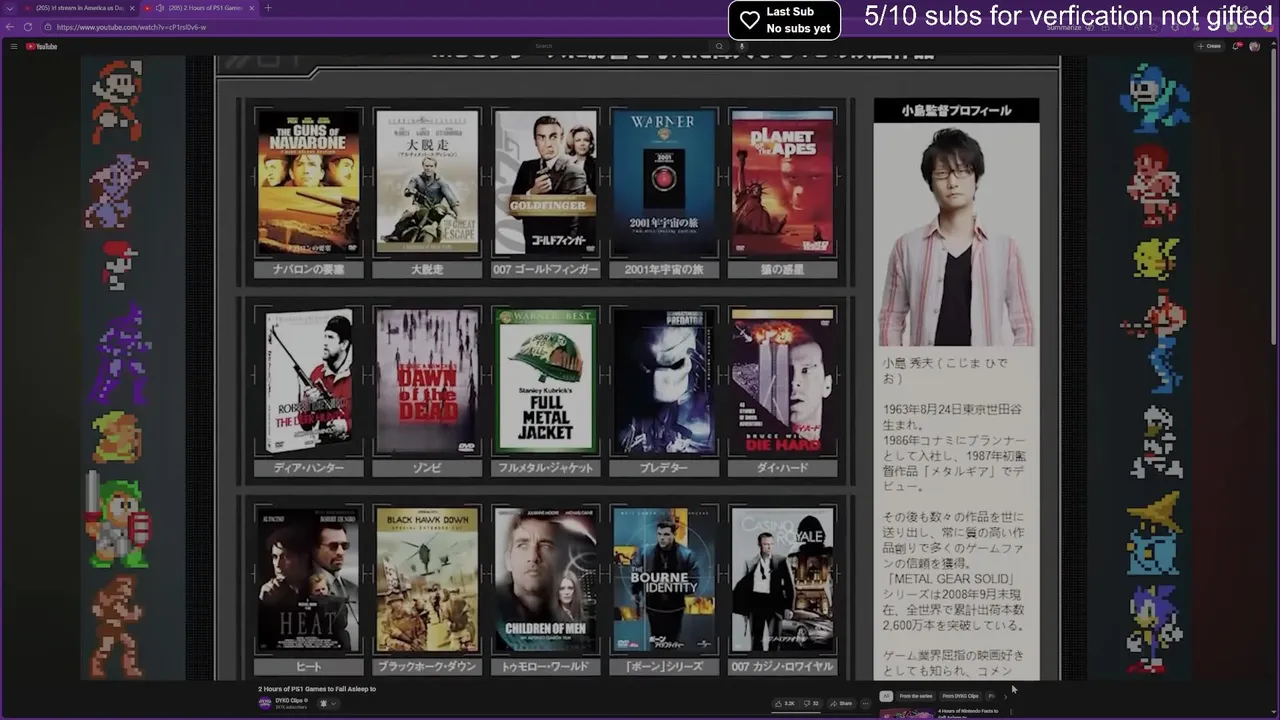This screenshot has width=1280, height=720.
Task: Open options for Nintendo Facts video suggestion
Action: [1011, 712]
